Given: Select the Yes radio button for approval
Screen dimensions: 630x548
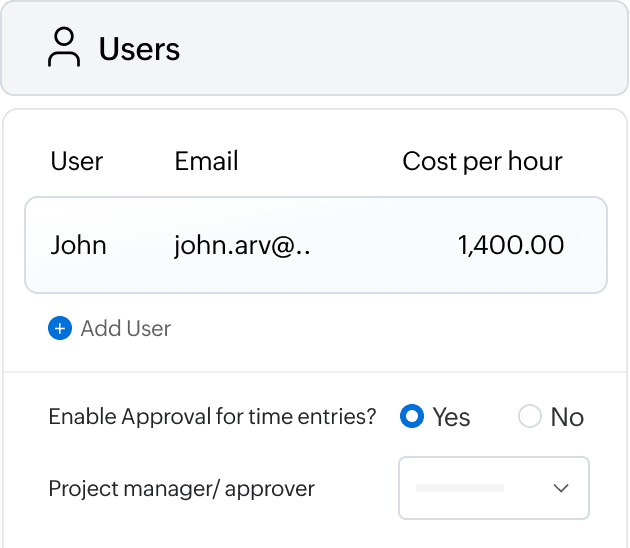Looking at the screenshot, I should tap(411, 417).
